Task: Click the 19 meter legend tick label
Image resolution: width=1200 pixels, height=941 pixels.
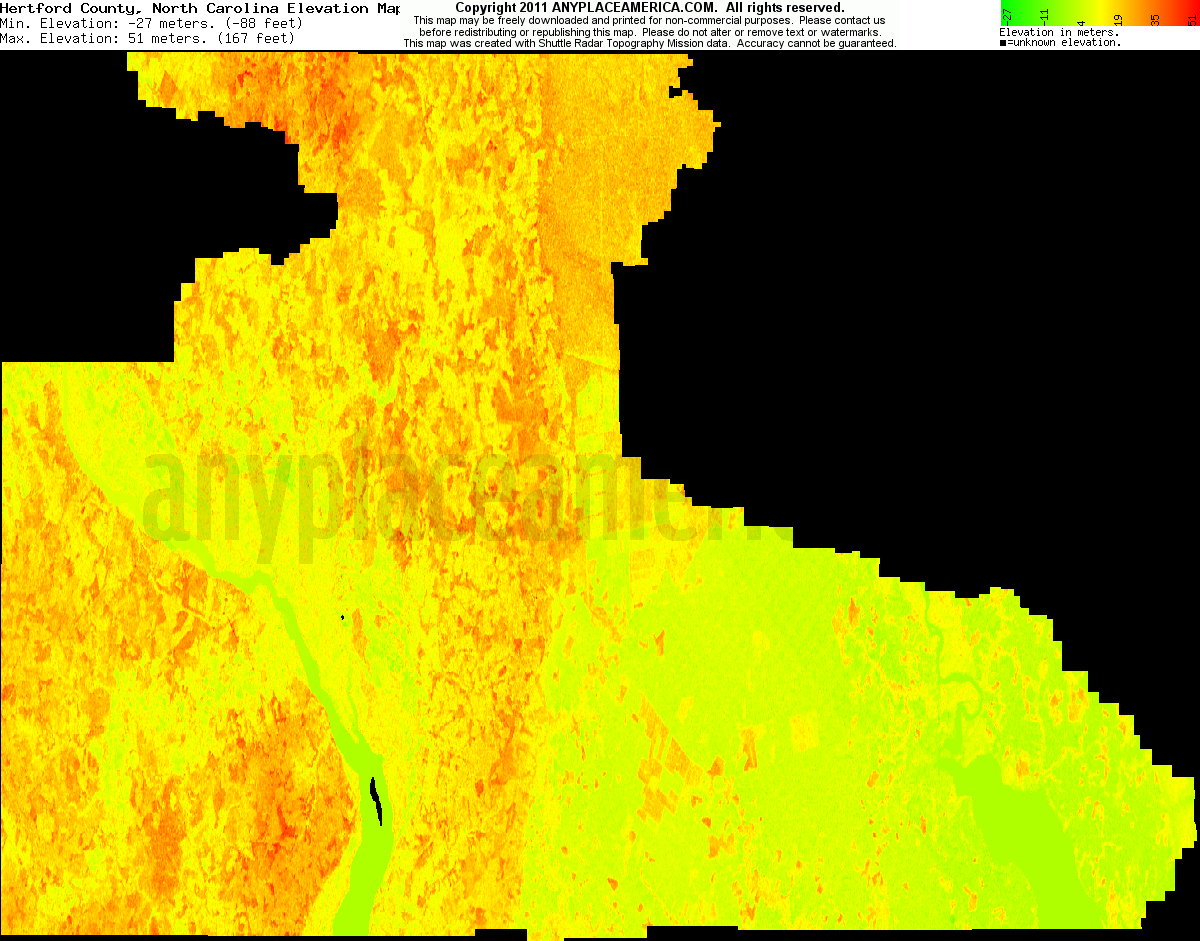Action: (x=1117, y=18)
